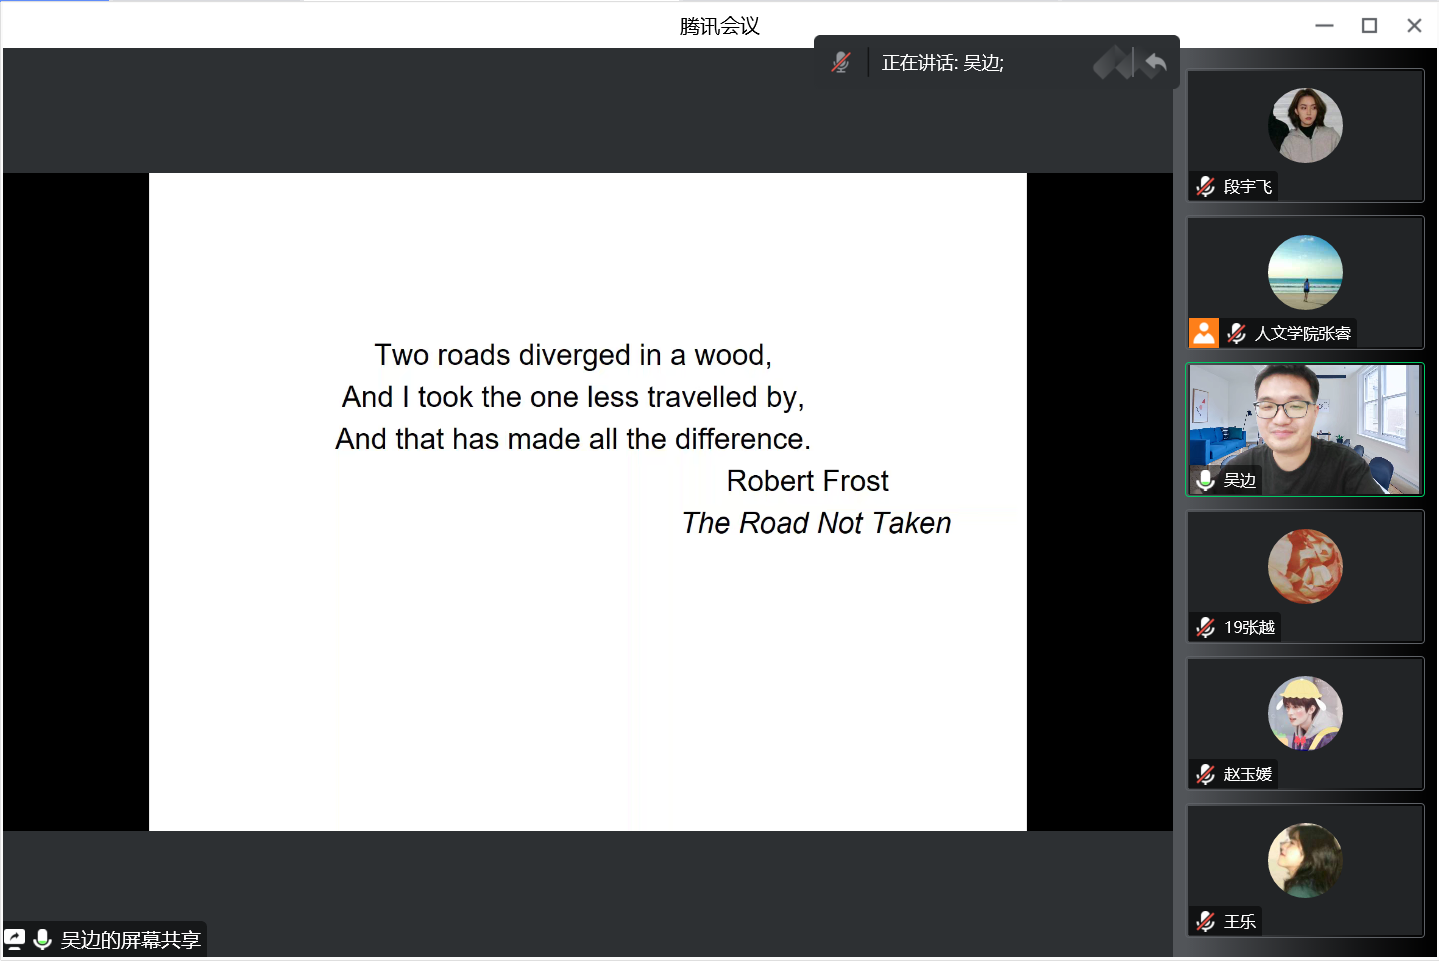Click 19张越's round avatar

pos(1305,566)
